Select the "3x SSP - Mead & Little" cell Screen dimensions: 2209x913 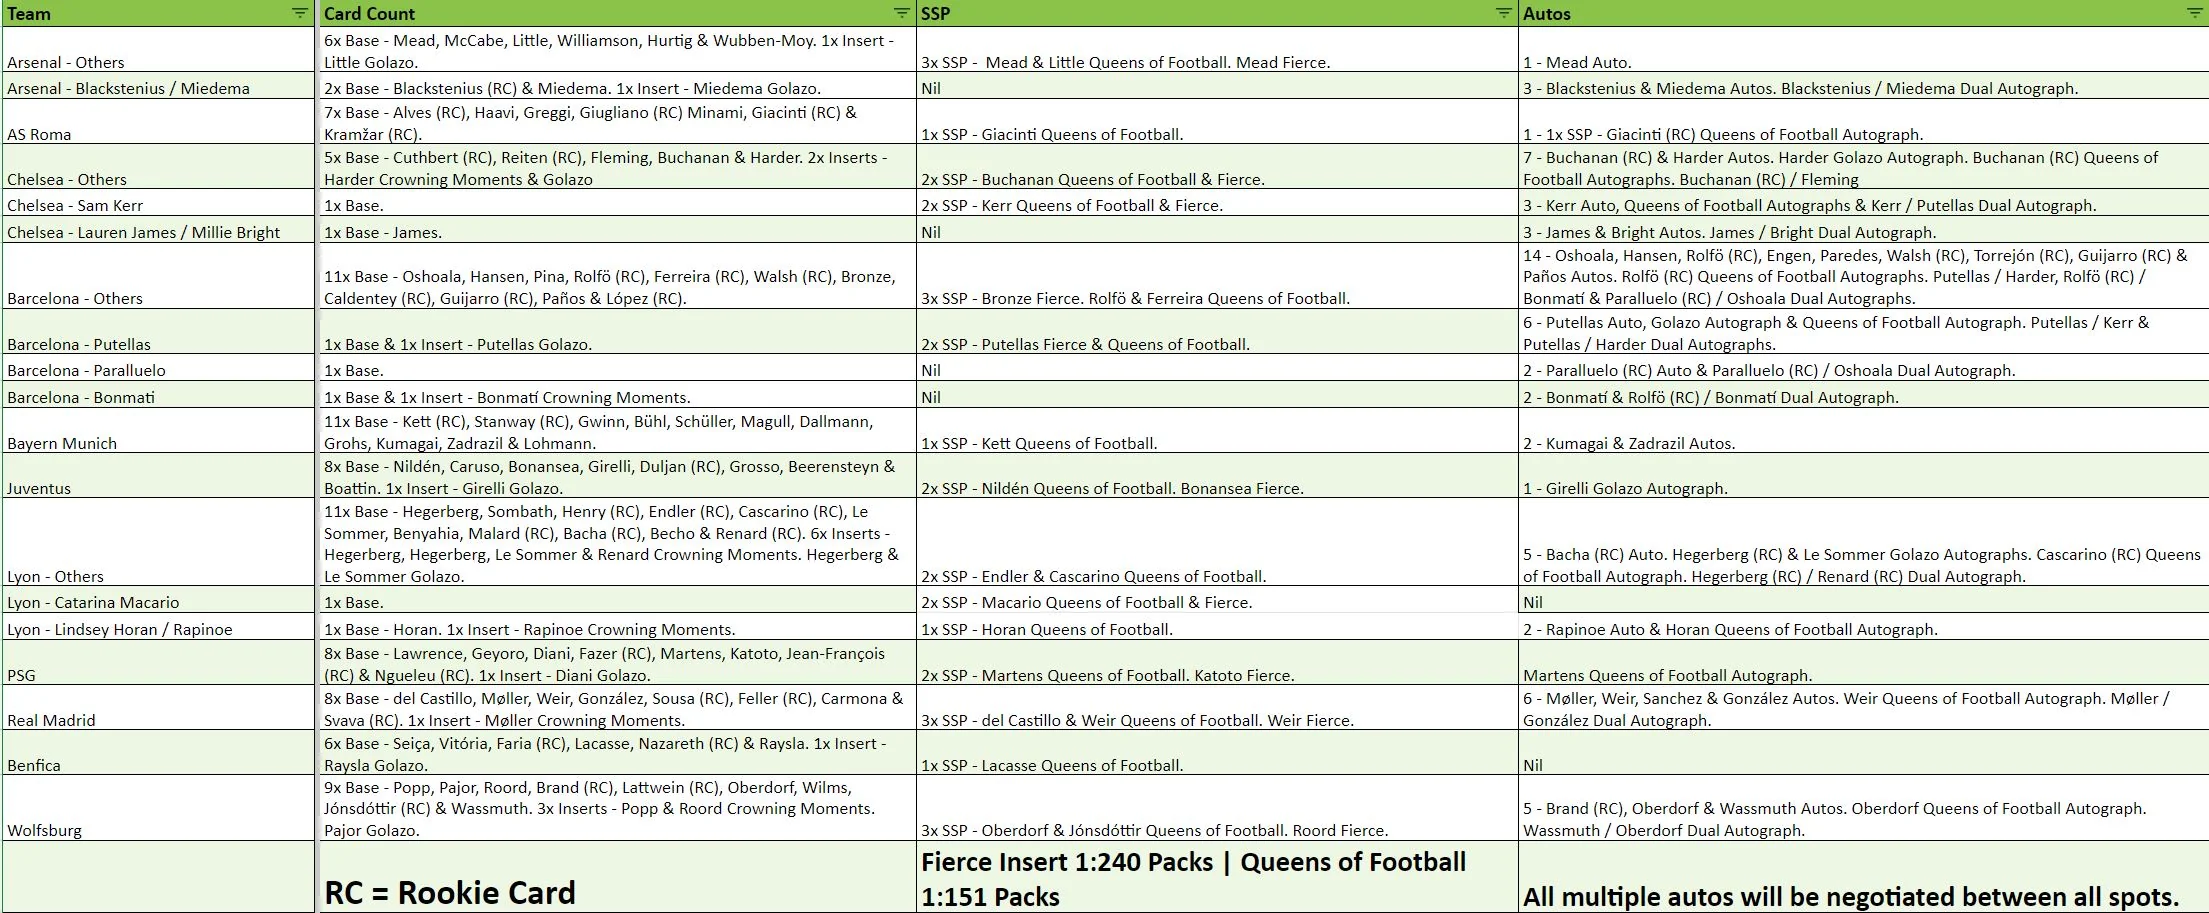coord(1217,49)
